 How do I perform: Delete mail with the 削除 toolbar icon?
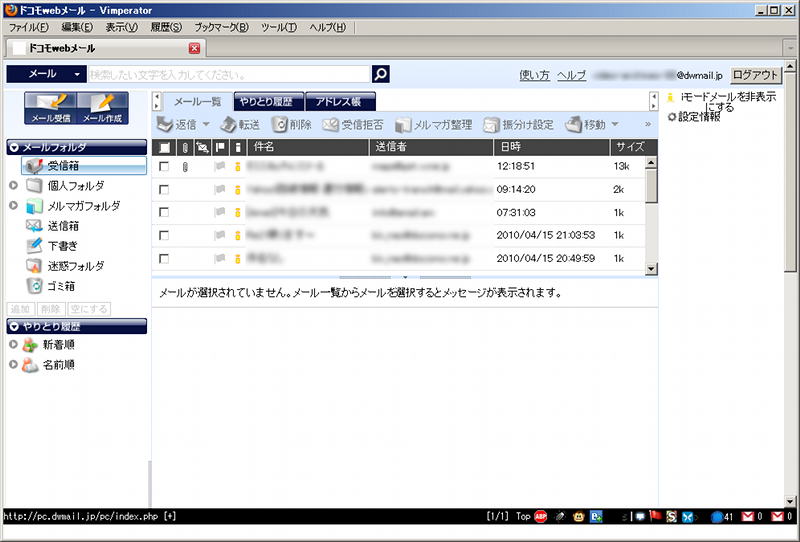[279, 125]
